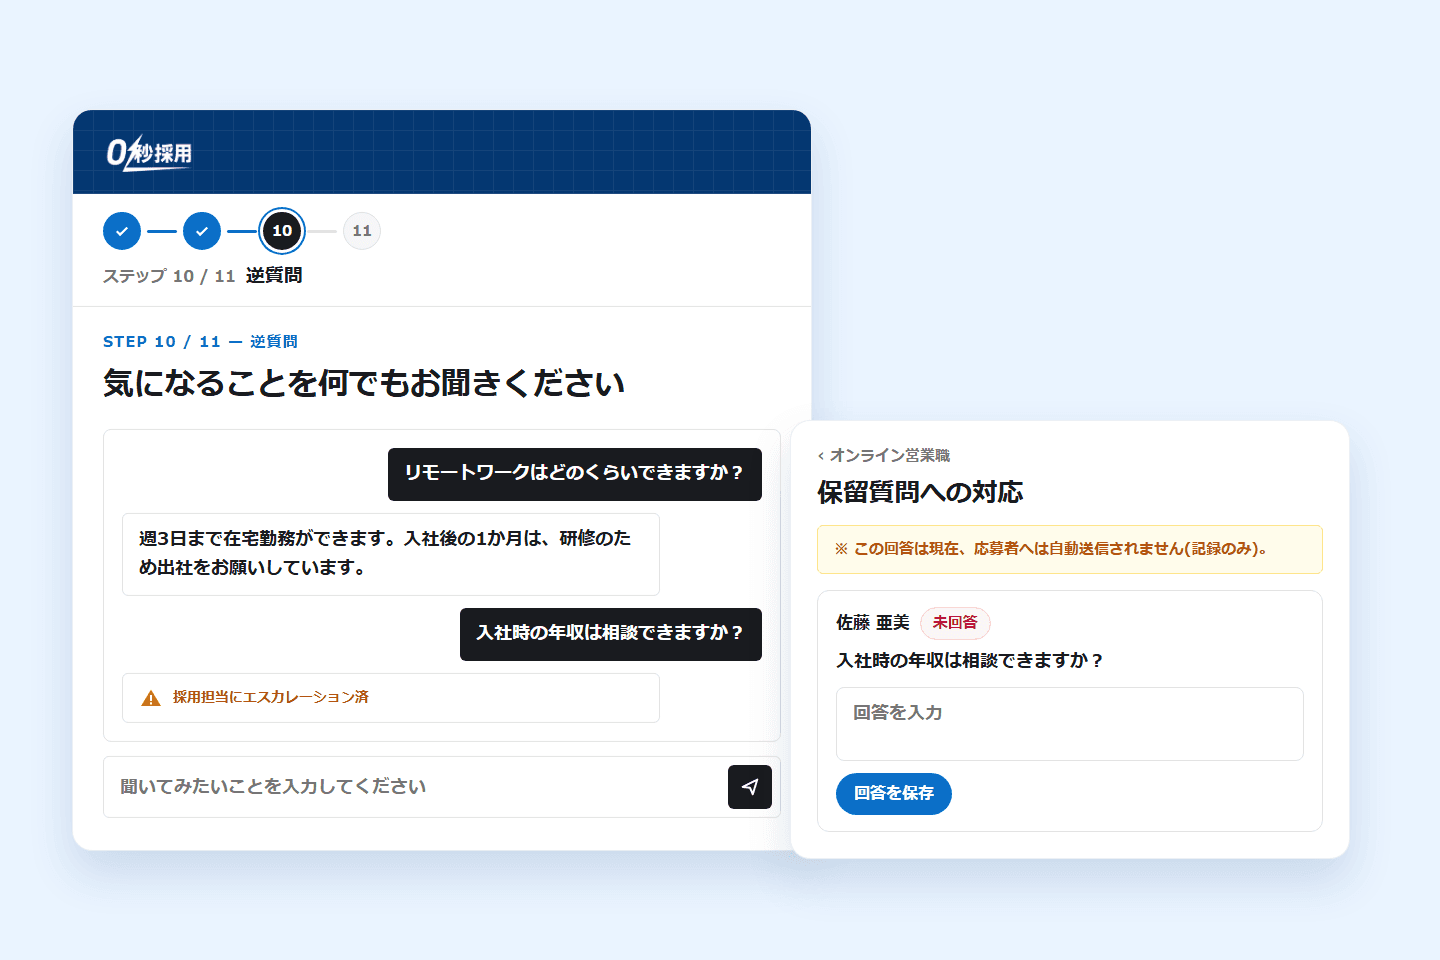Select the second completed step checkmark circle
This screenshot has width=1440, height=960.
click(202, 231)
